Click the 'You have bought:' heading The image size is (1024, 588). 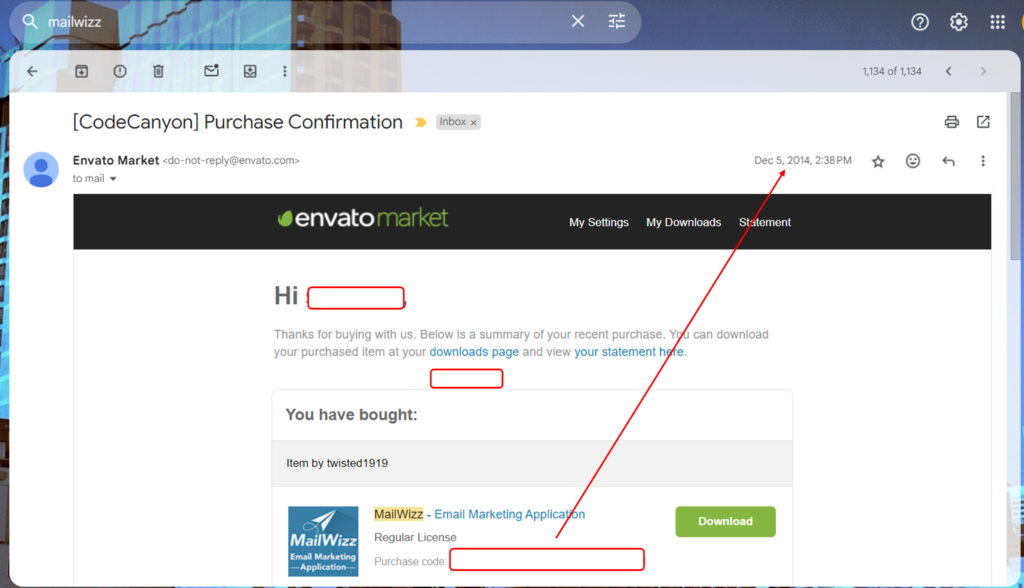tap(351, 415)
